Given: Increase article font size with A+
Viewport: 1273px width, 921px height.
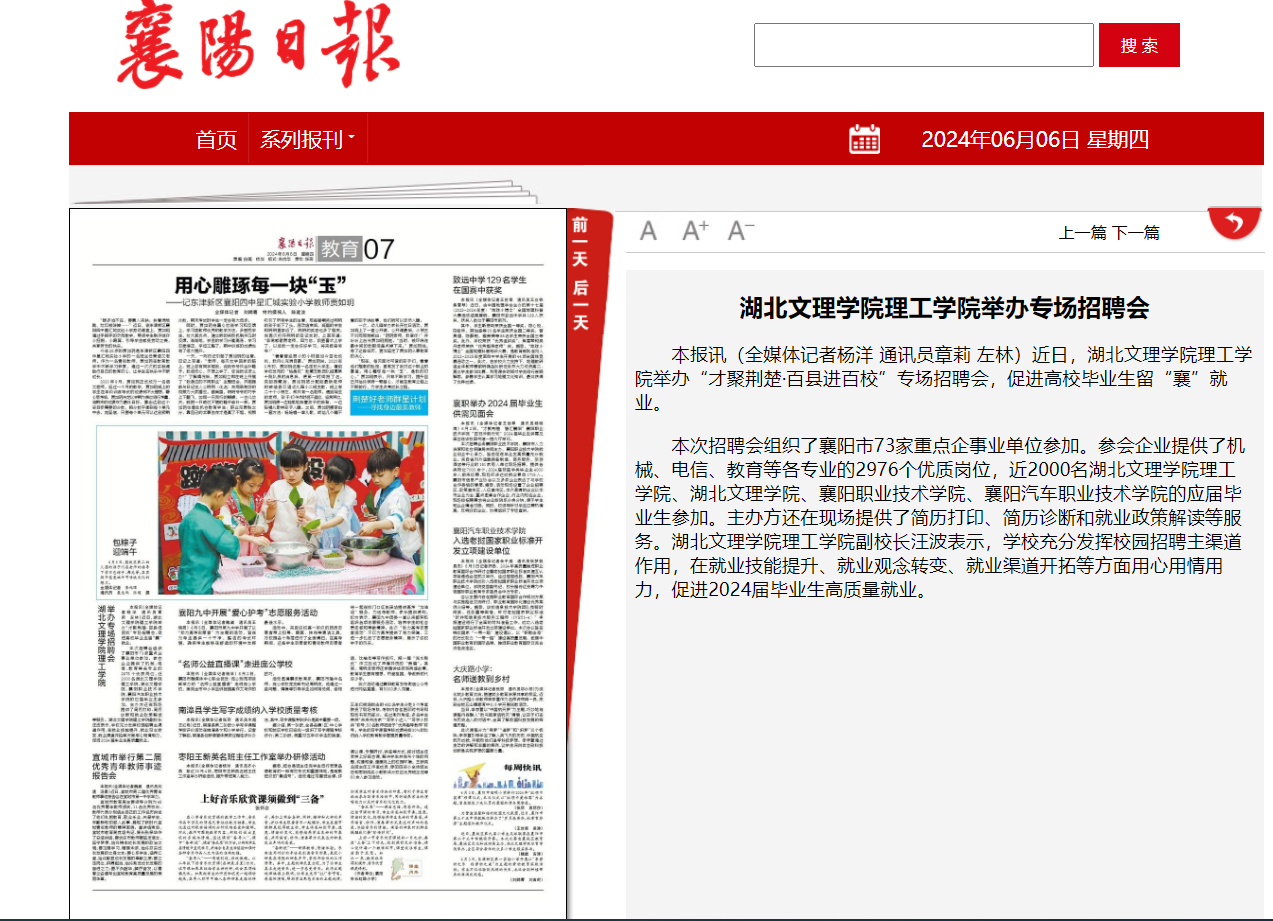Looking at the screenshot, I should tap(695, 232).
